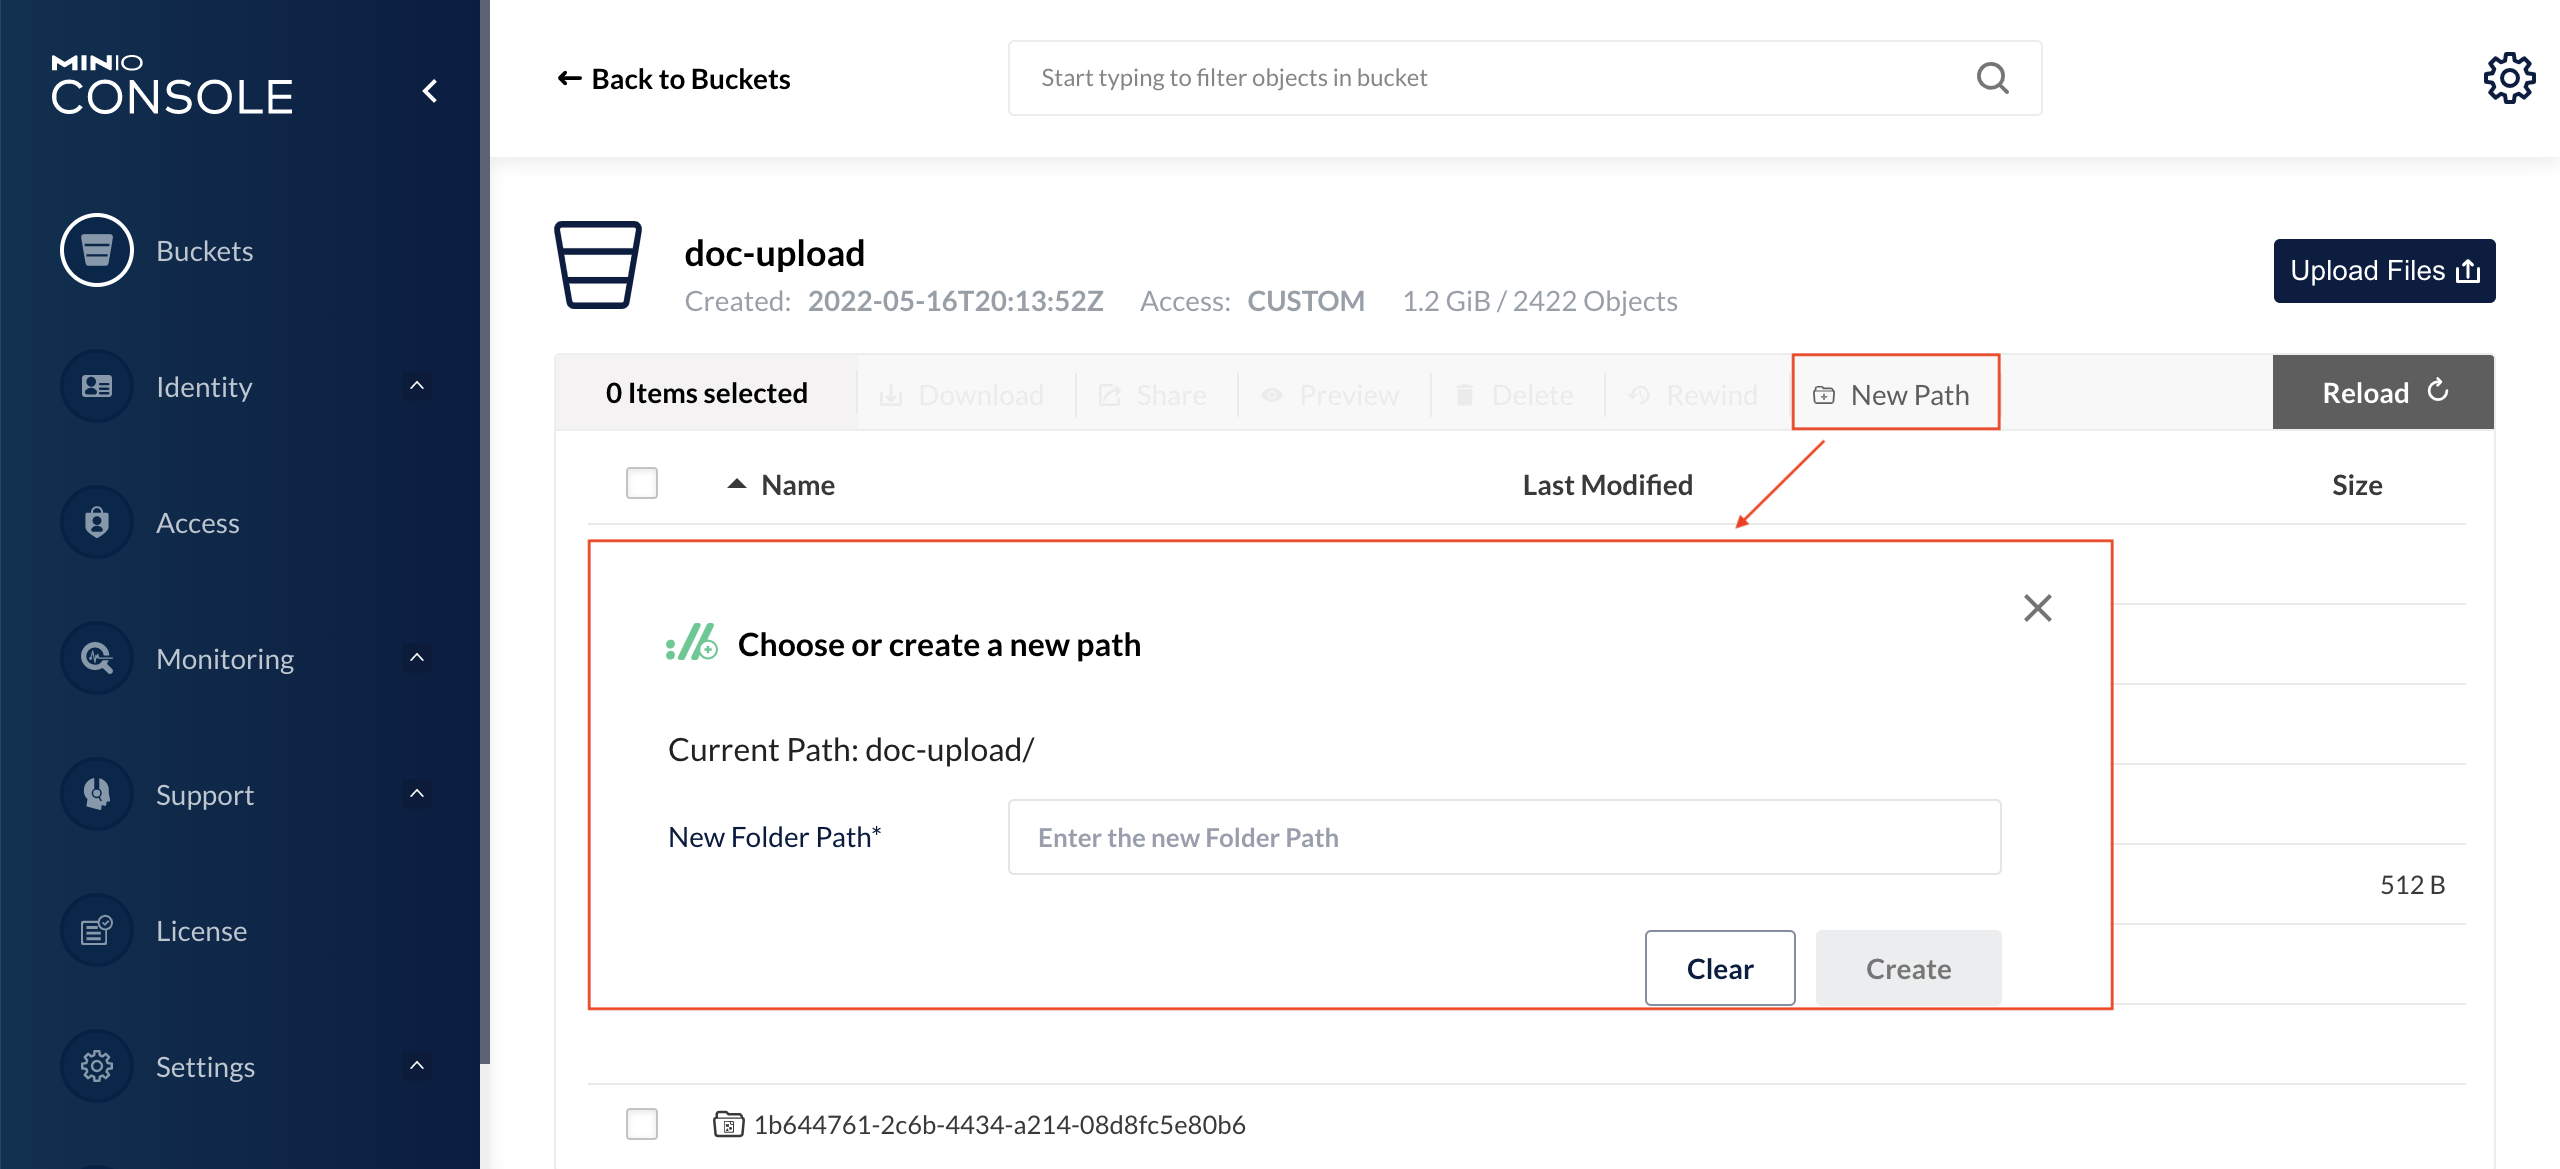Viewport: 2560px width, 1169px height.
Task: Collapse the sidebar with the chevron arrow
Action: [430, 91]
